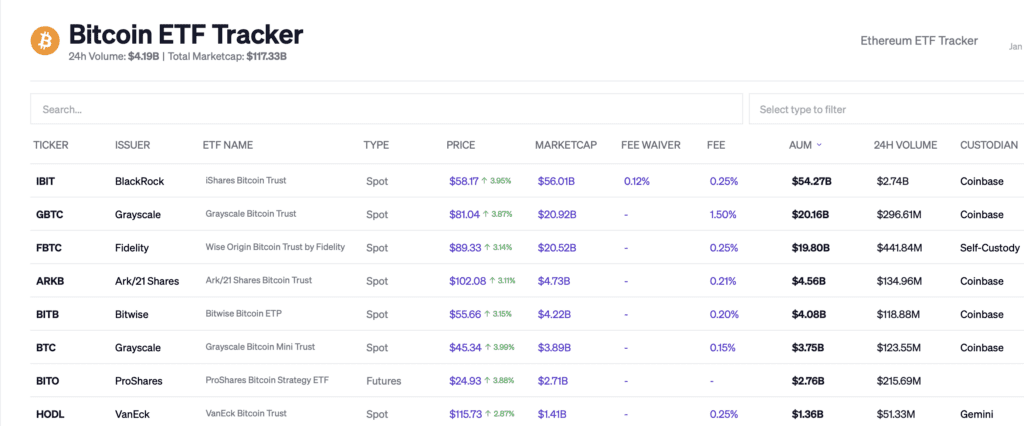Click the $81.04 price
The height and width of the screenshot is (426, 1024).
[x=464, y=215]
